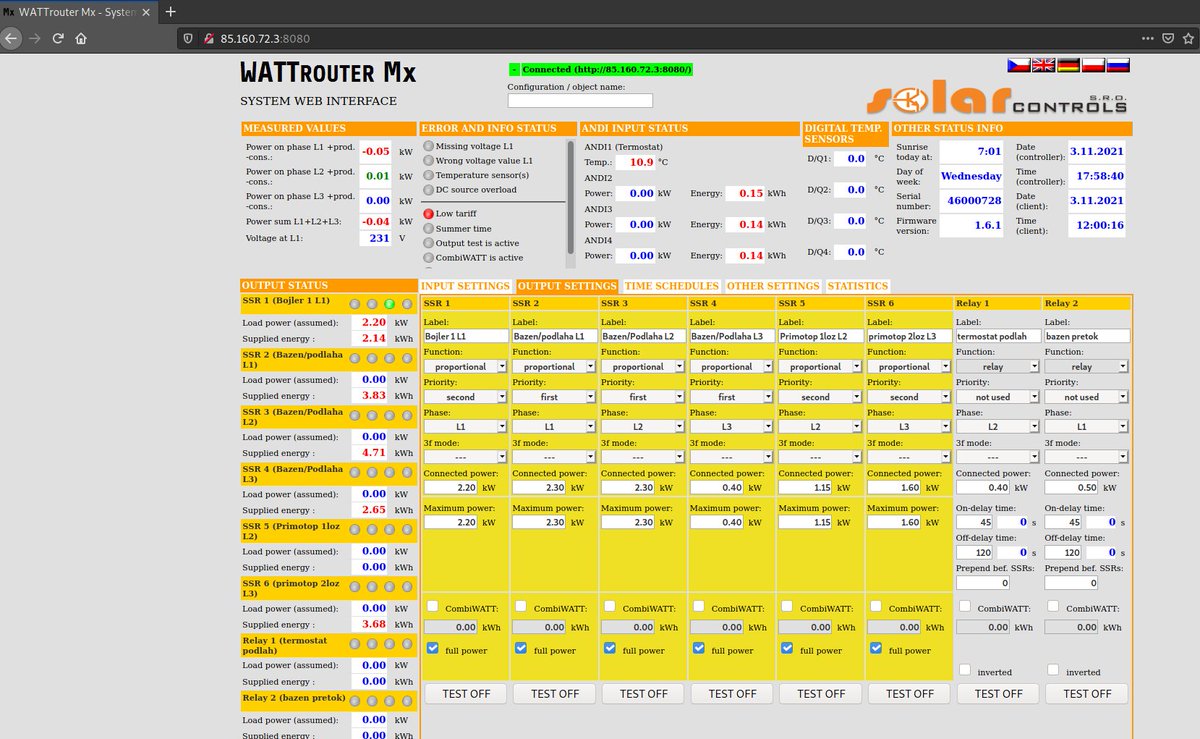Click the Temperature sensor(s) indicator light

coord(428,175)
